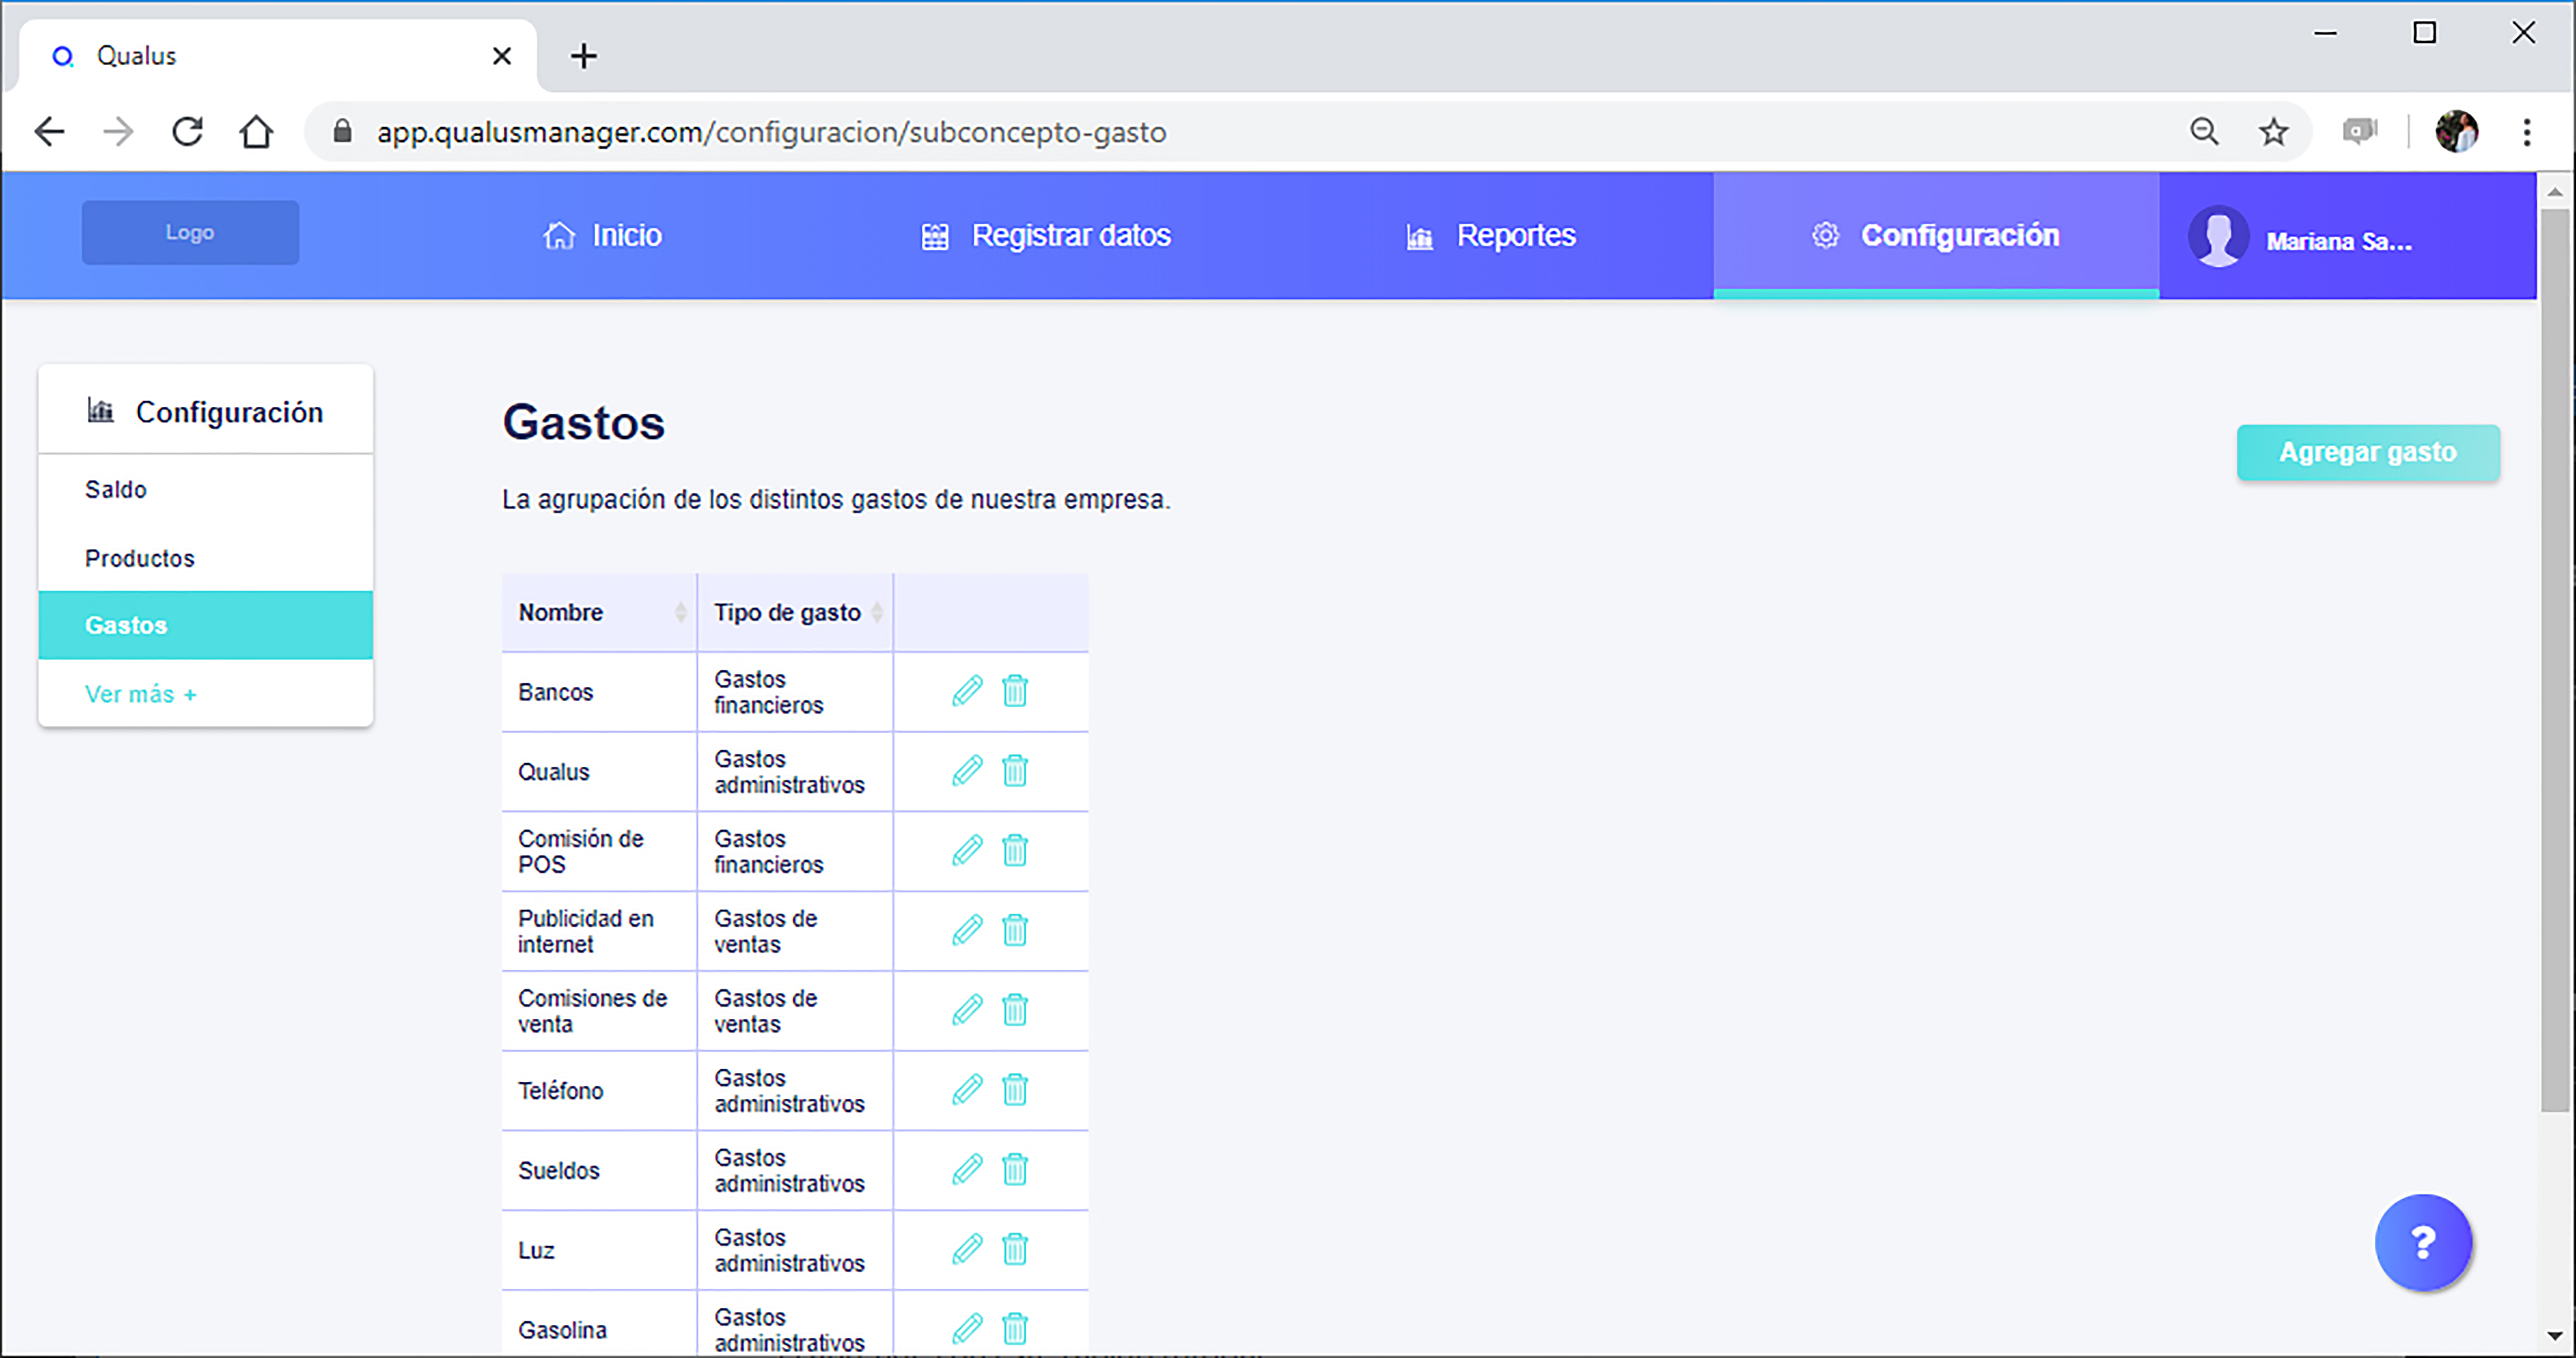Image resolution: width=2576 pixels, height=1358 pixels.
Task: Open Productos in the configuration sidebar
Action: tap(206, 558)
